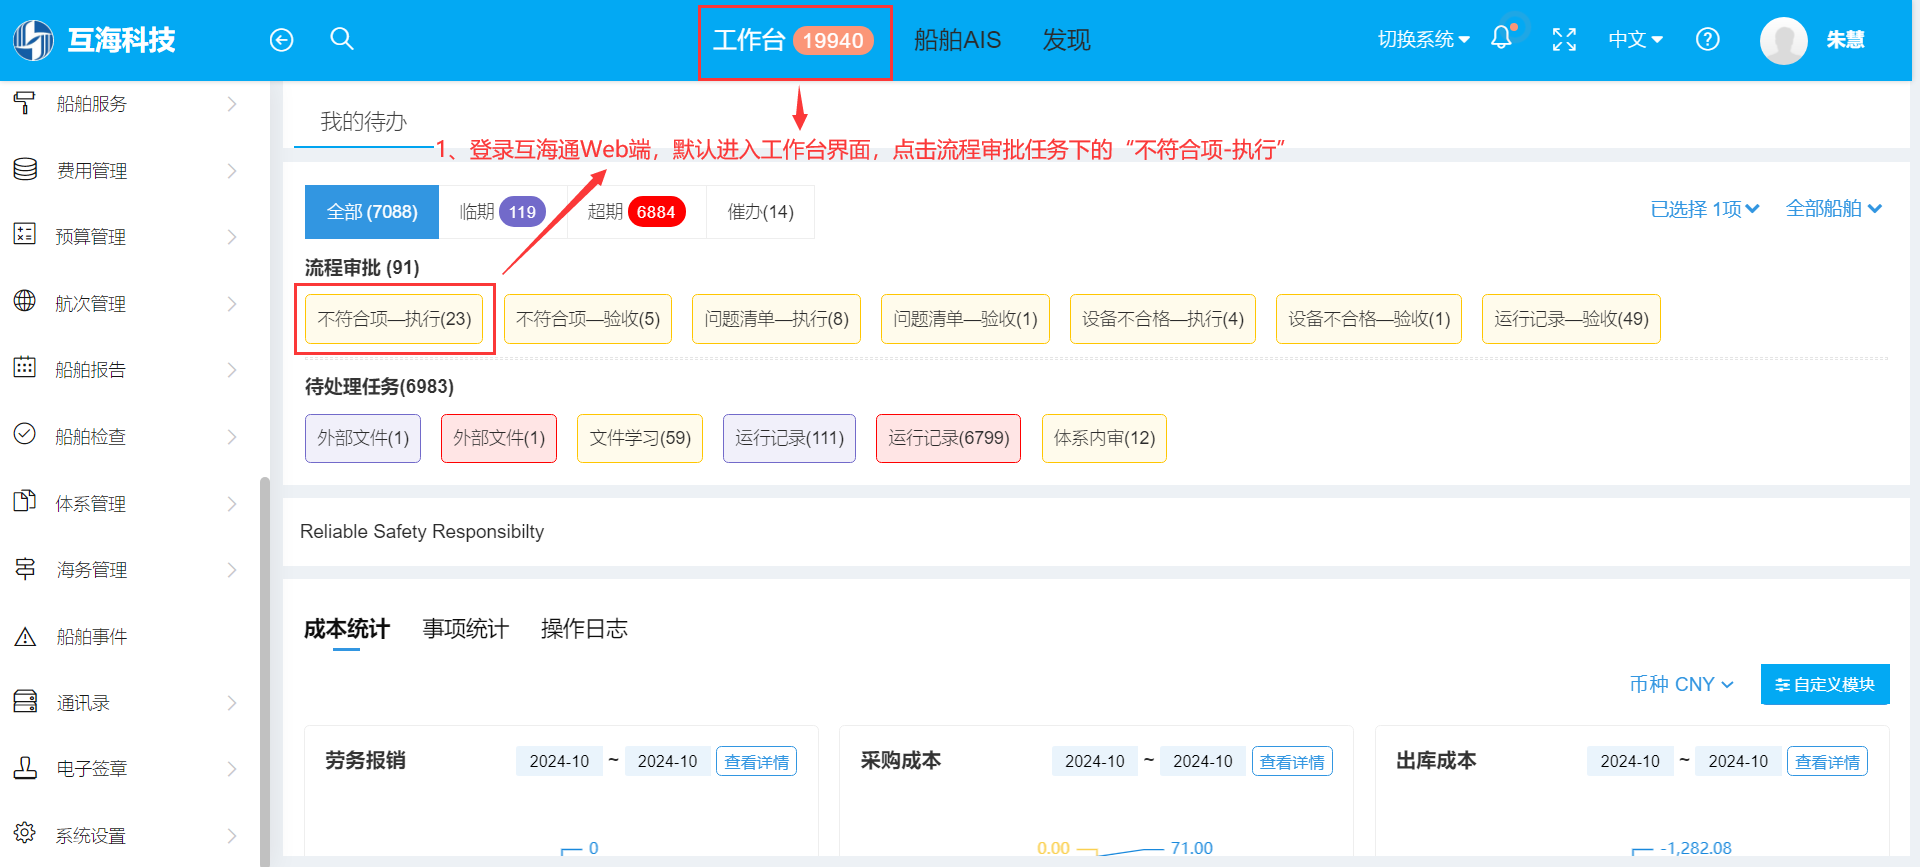Viewport: 1920px width, 867px height.
Task: Click the red 外部文件(1) button
Action: point(499,438)
